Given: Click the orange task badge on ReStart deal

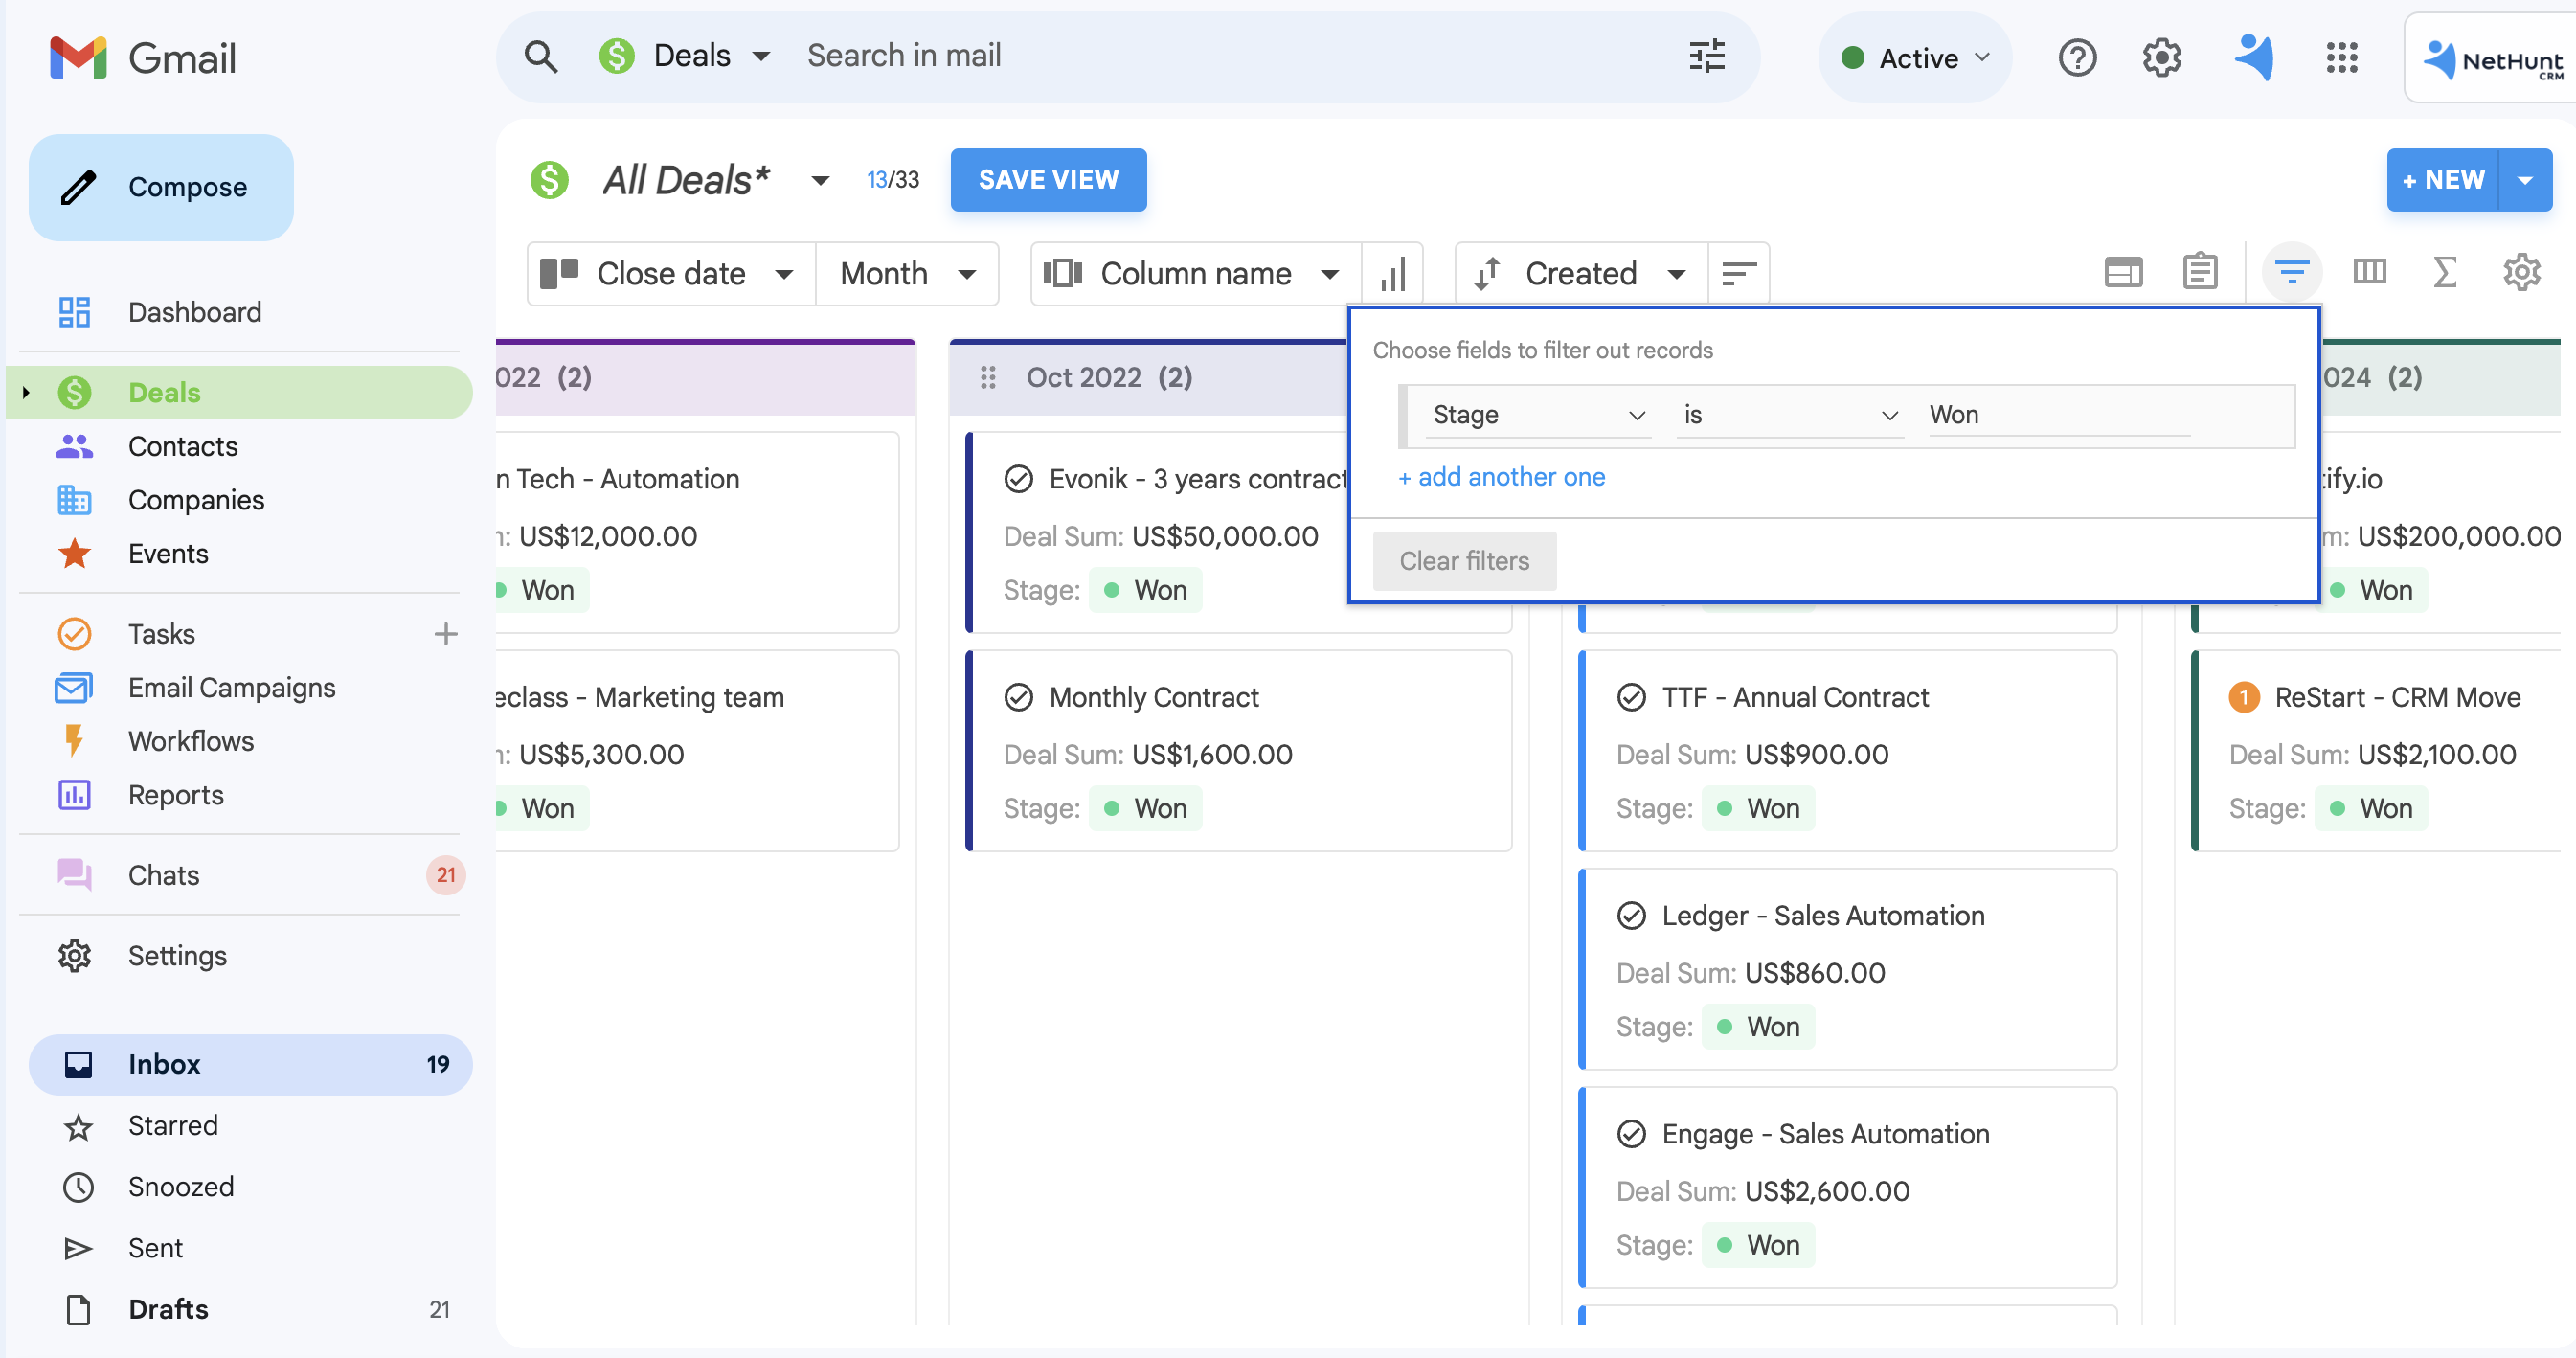Looking at the screenshot, I should (x=2244, y=697).
